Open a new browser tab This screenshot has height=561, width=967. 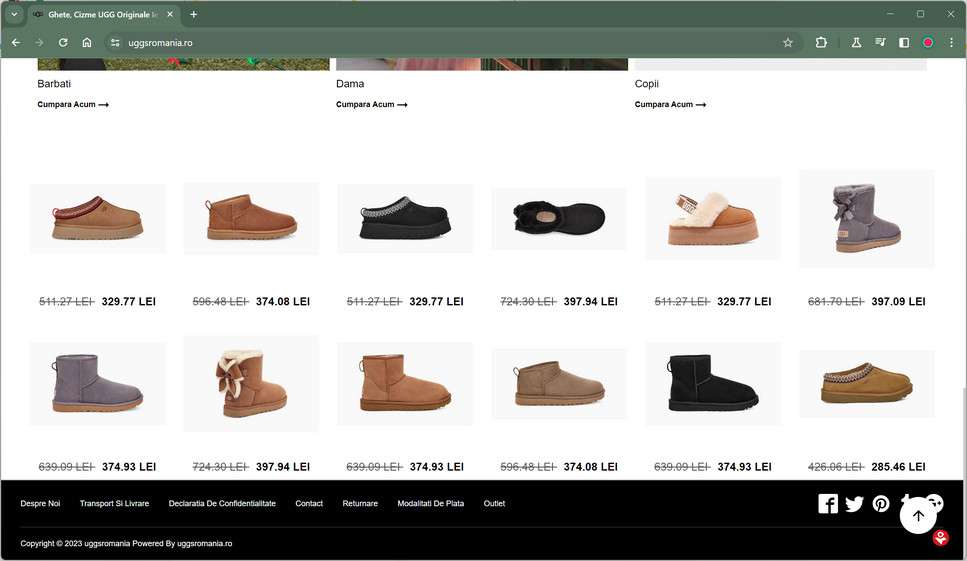click(194, 14)
